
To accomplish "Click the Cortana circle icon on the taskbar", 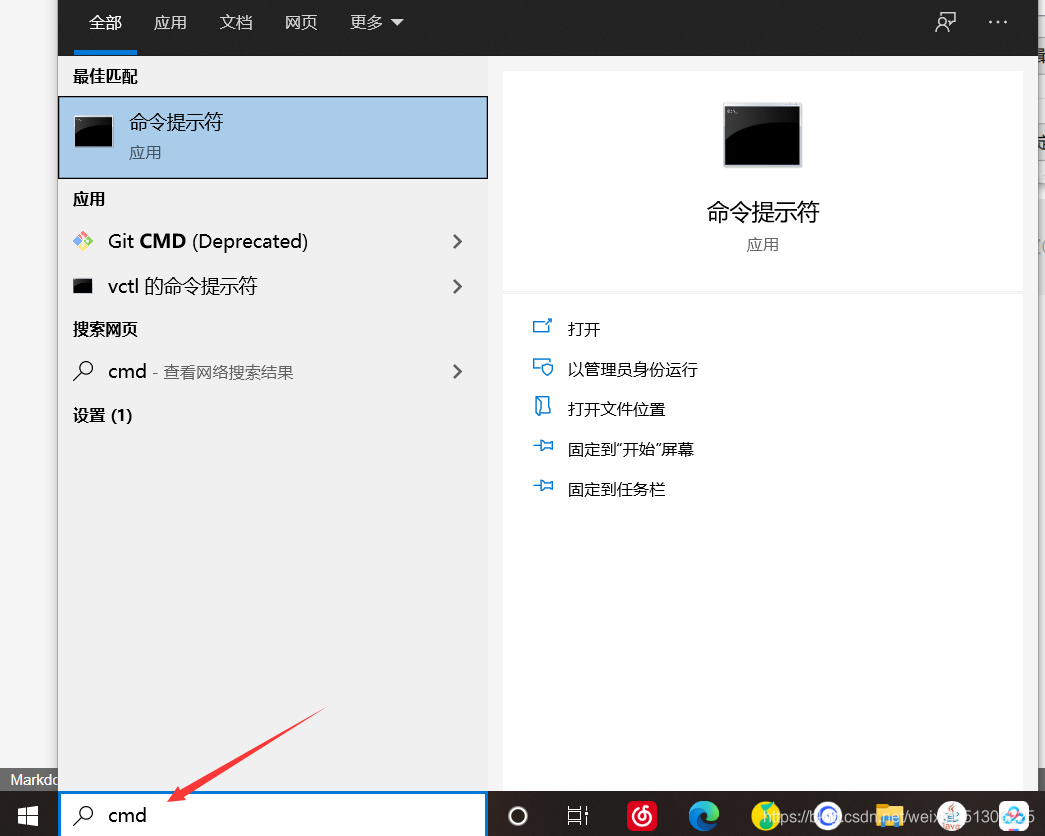I will point(518,816).
